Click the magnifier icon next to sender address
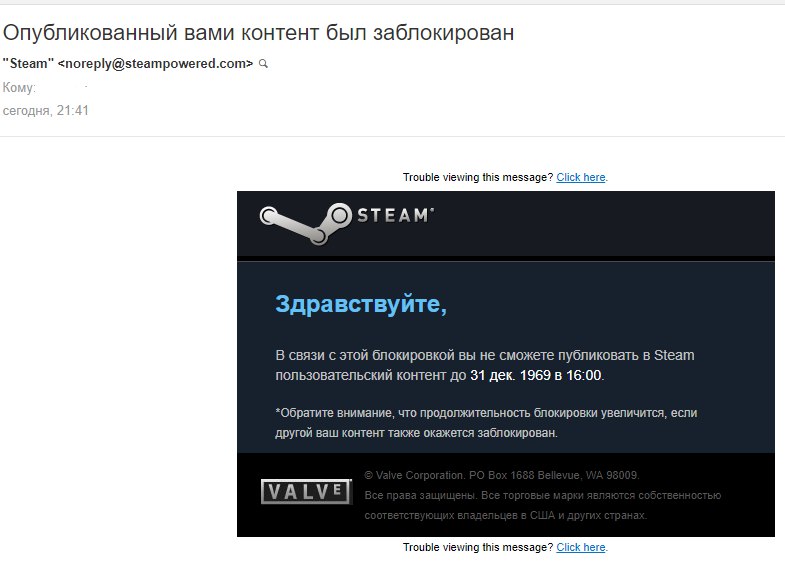 [263, 64]
